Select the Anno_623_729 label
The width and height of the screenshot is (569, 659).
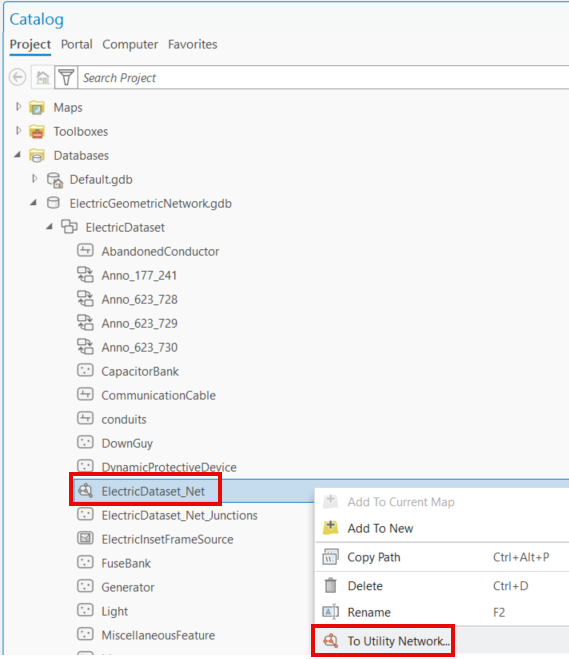point(139,323)
